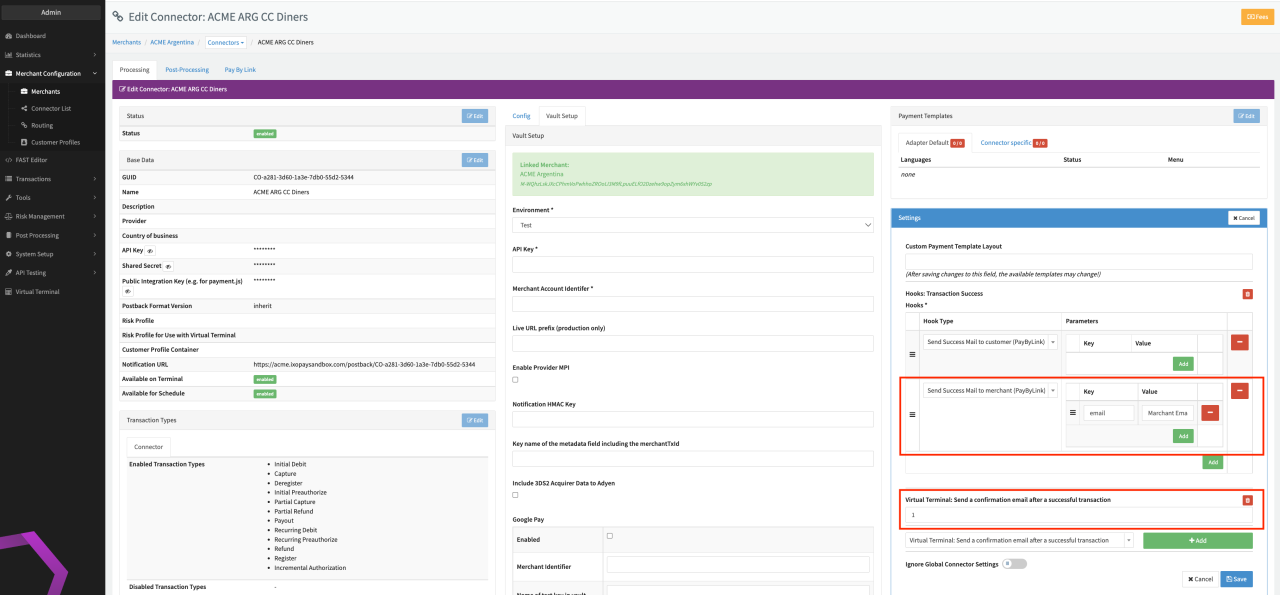This screenshot has height=595, width=1280.
Task: Delete the Virtual Terminal confirmation email setting
Action: coord(1246,500)
